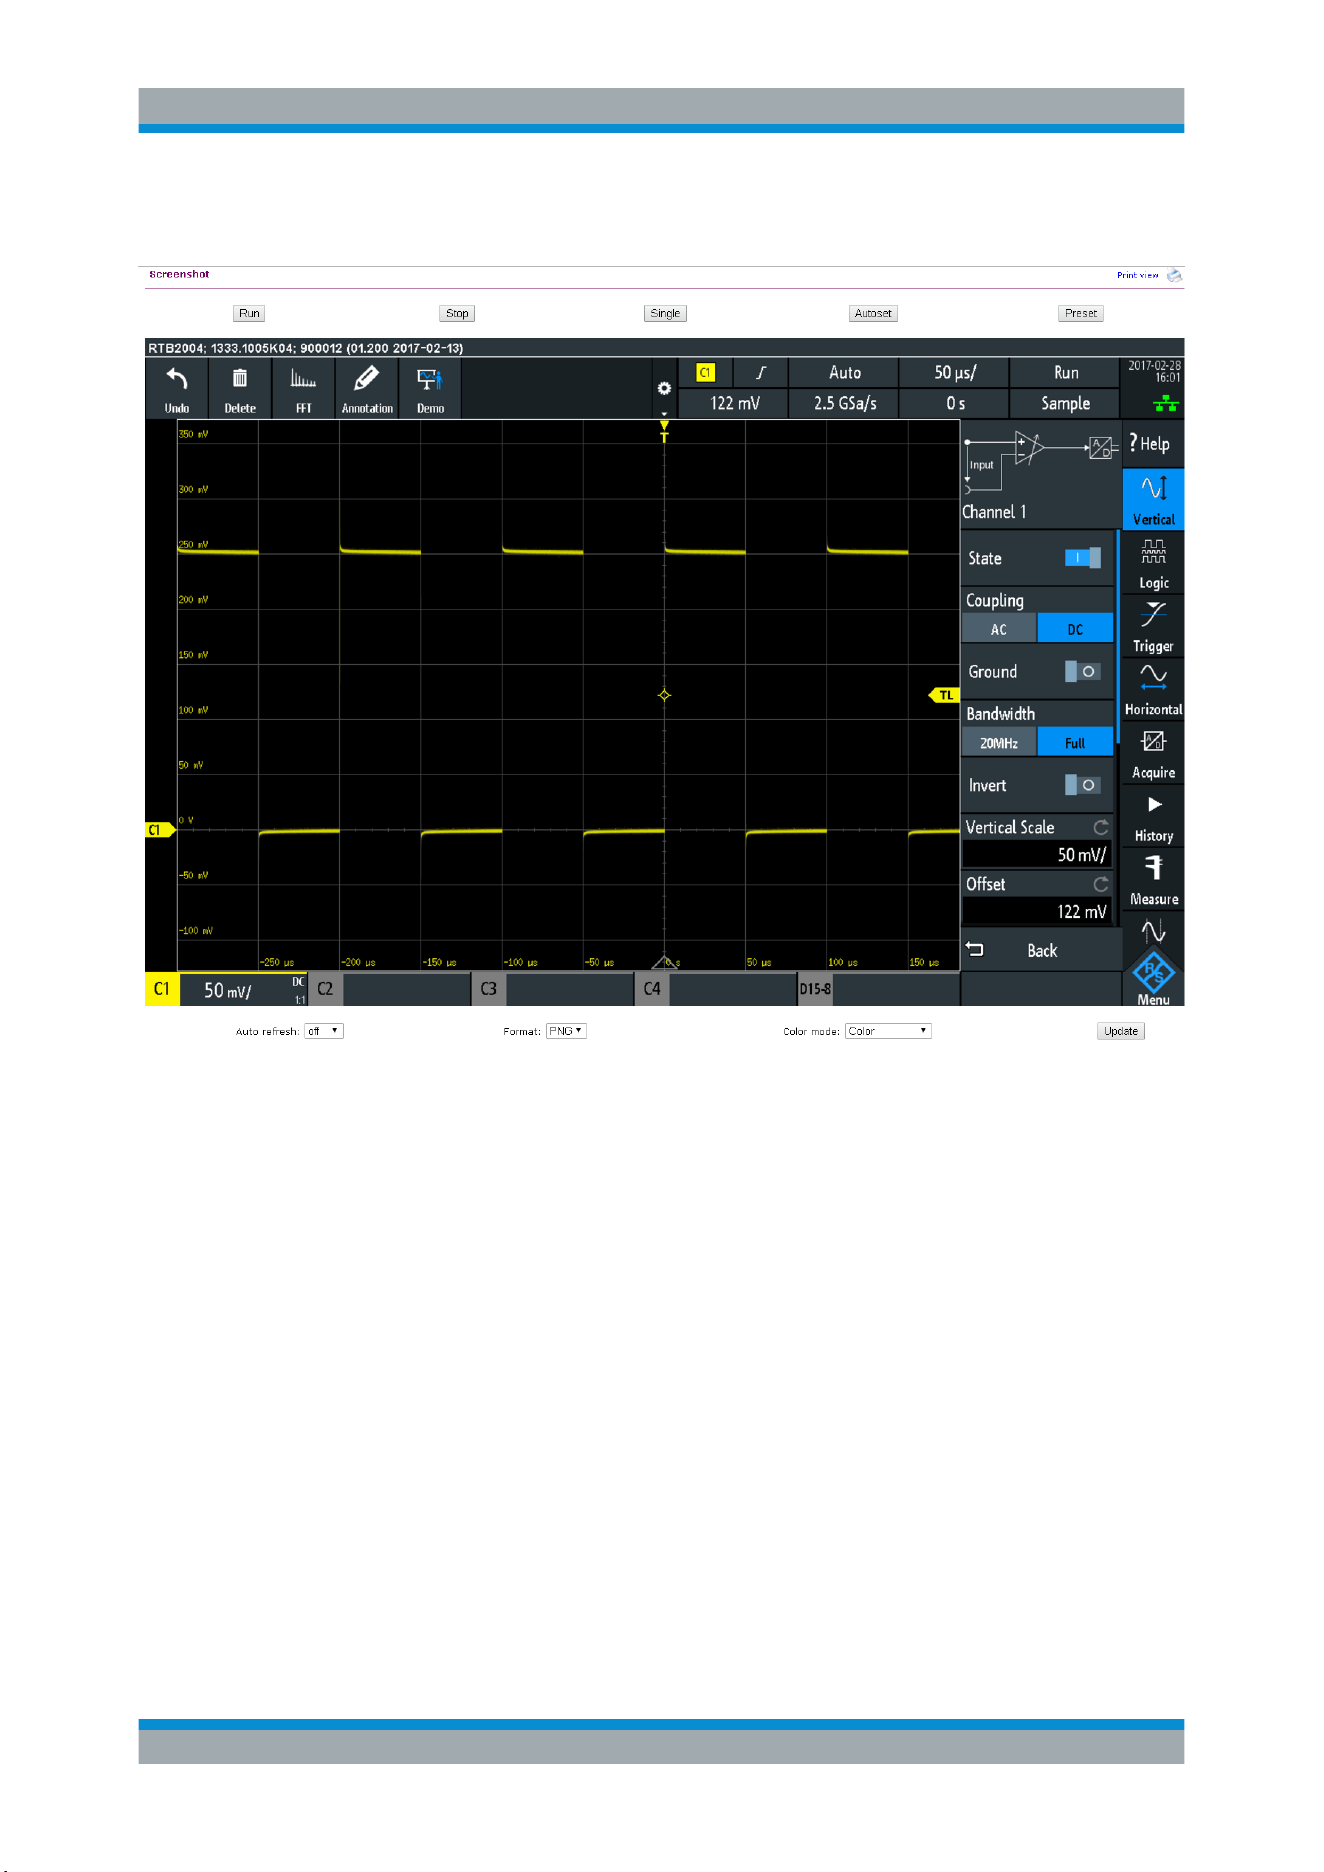This screenshot has width=1324, height=1872.
Task: Click the input amplifier signal path diagram
Action: click(1040, 461)
